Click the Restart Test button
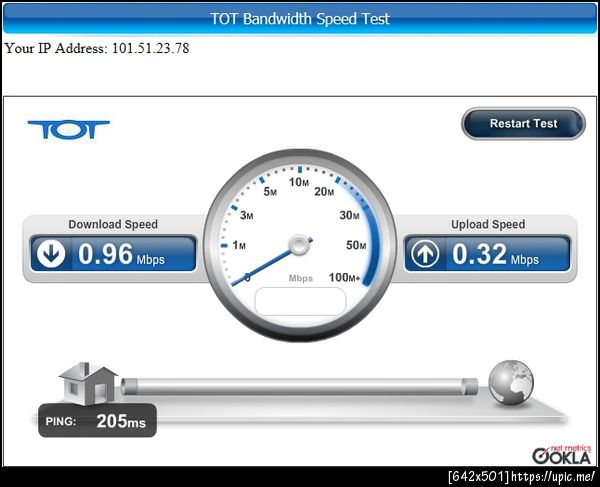Screen dimensions: 600x487 (523, 124)
